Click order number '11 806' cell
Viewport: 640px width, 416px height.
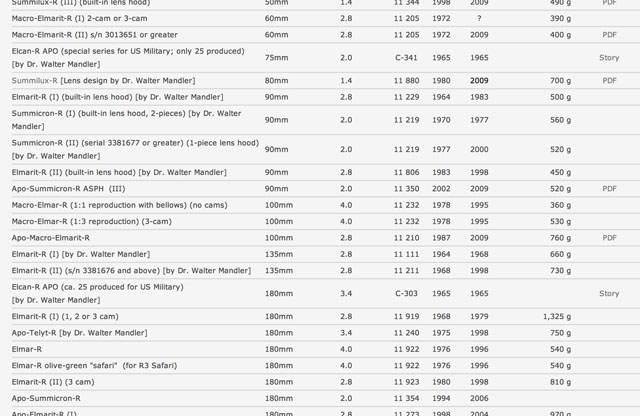[406, 172]
